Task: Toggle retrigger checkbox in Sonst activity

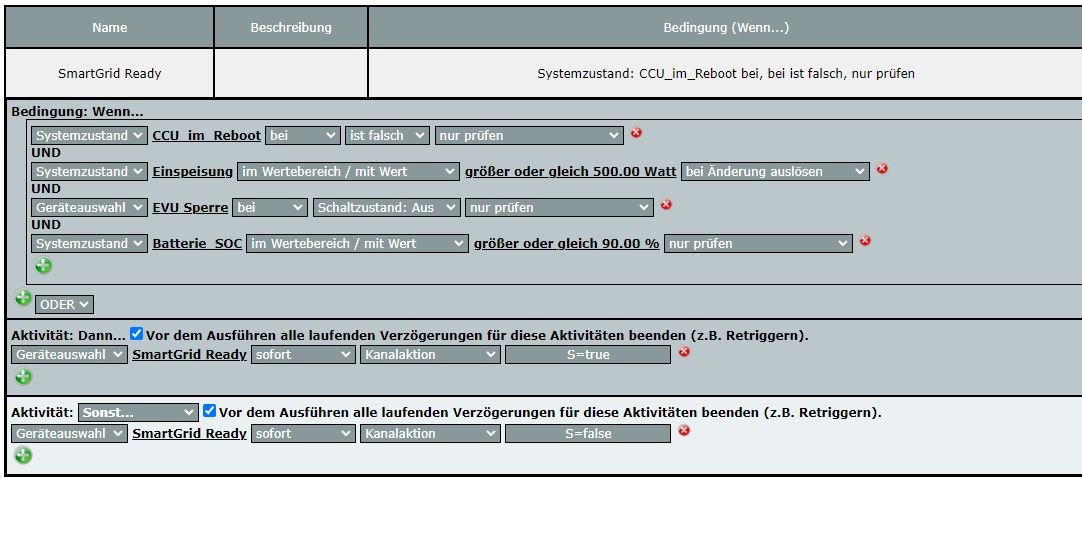Action: pyautogui.click(x=209, y=411)
